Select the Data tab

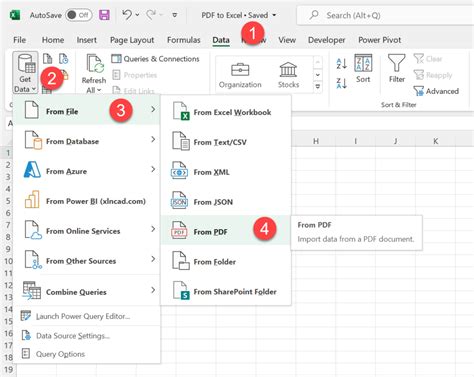click(x=221, y=40)
